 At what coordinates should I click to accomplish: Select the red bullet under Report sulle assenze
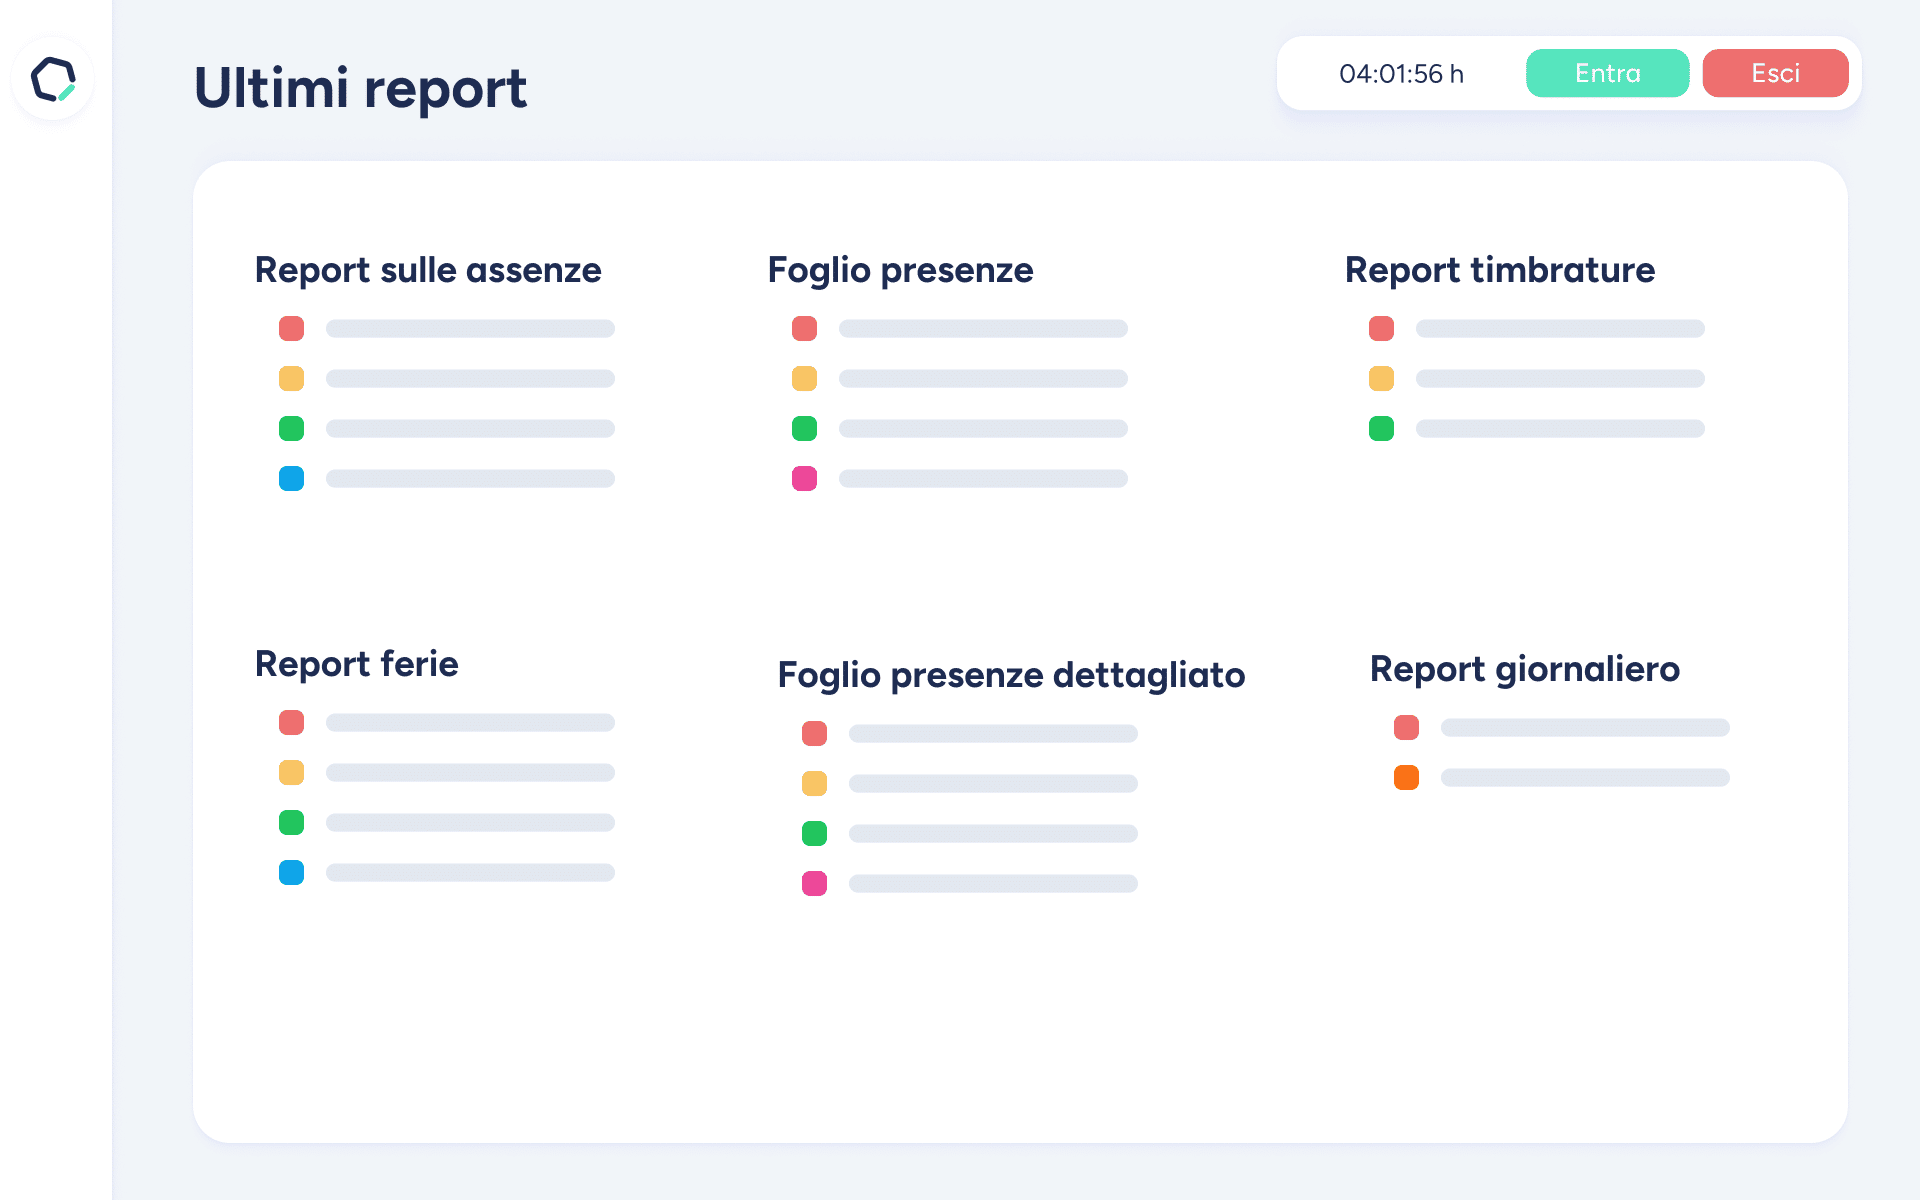click(291, 328)
